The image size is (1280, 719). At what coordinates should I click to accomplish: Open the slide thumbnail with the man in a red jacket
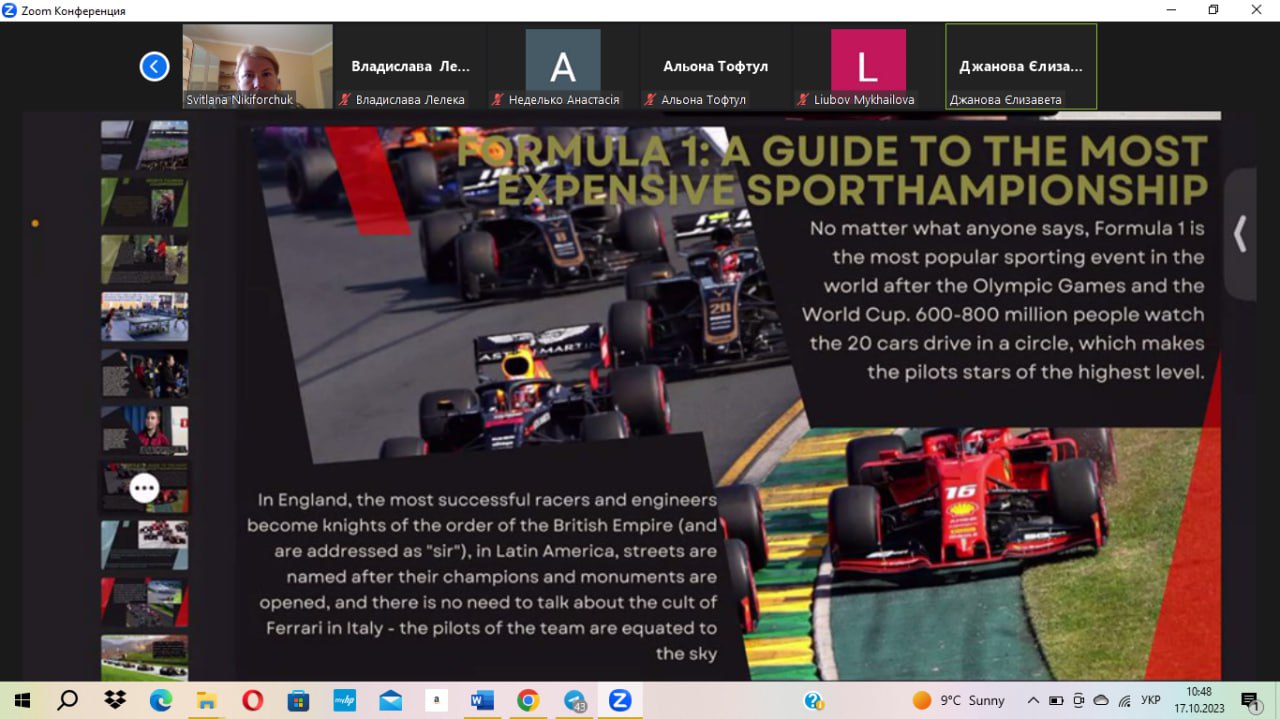point(144,430)
